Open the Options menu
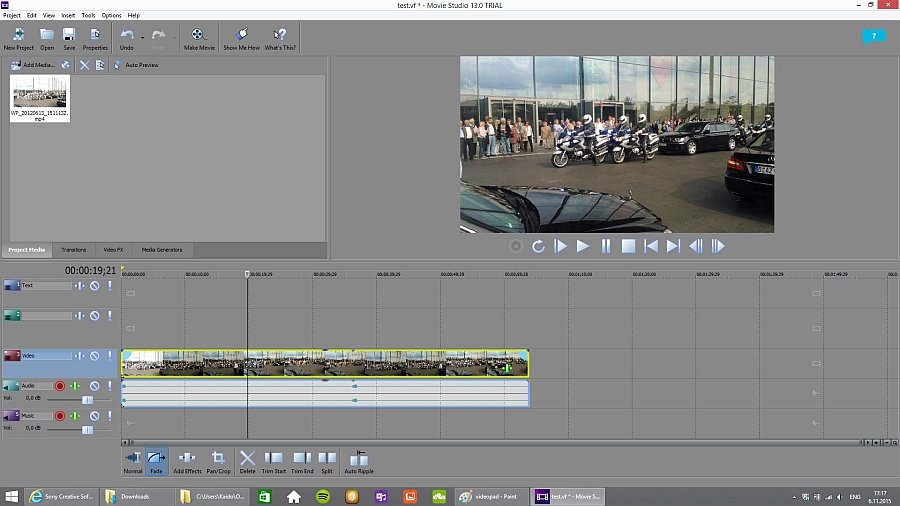The height and width of the screenshot is (506, 900). pos(111,15)
